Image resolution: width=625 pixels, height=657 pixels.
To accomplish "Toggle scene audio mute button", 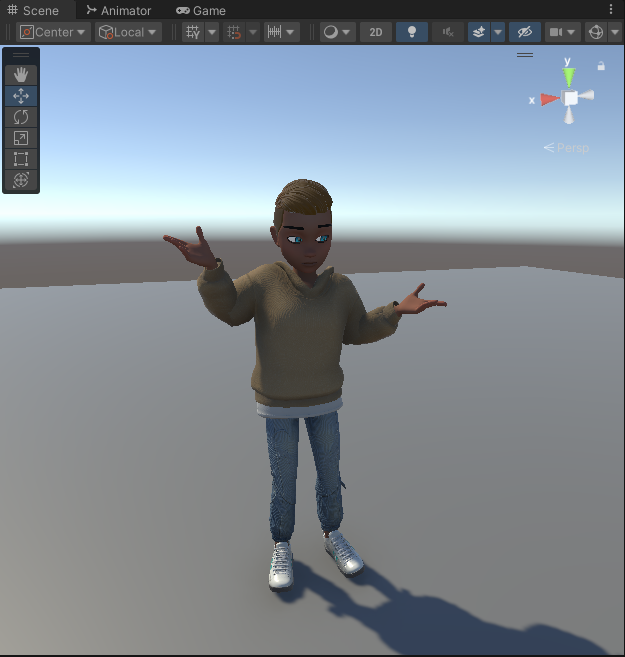I will click(x=447, y=32).
